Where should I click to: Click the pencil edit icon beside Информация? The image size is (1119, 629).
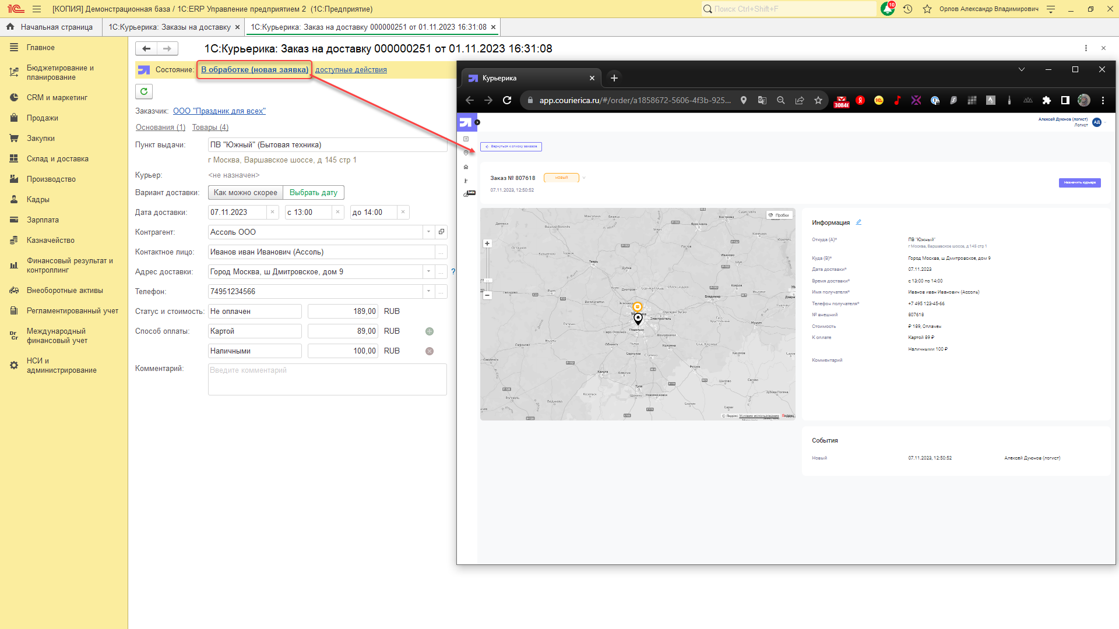858,222
